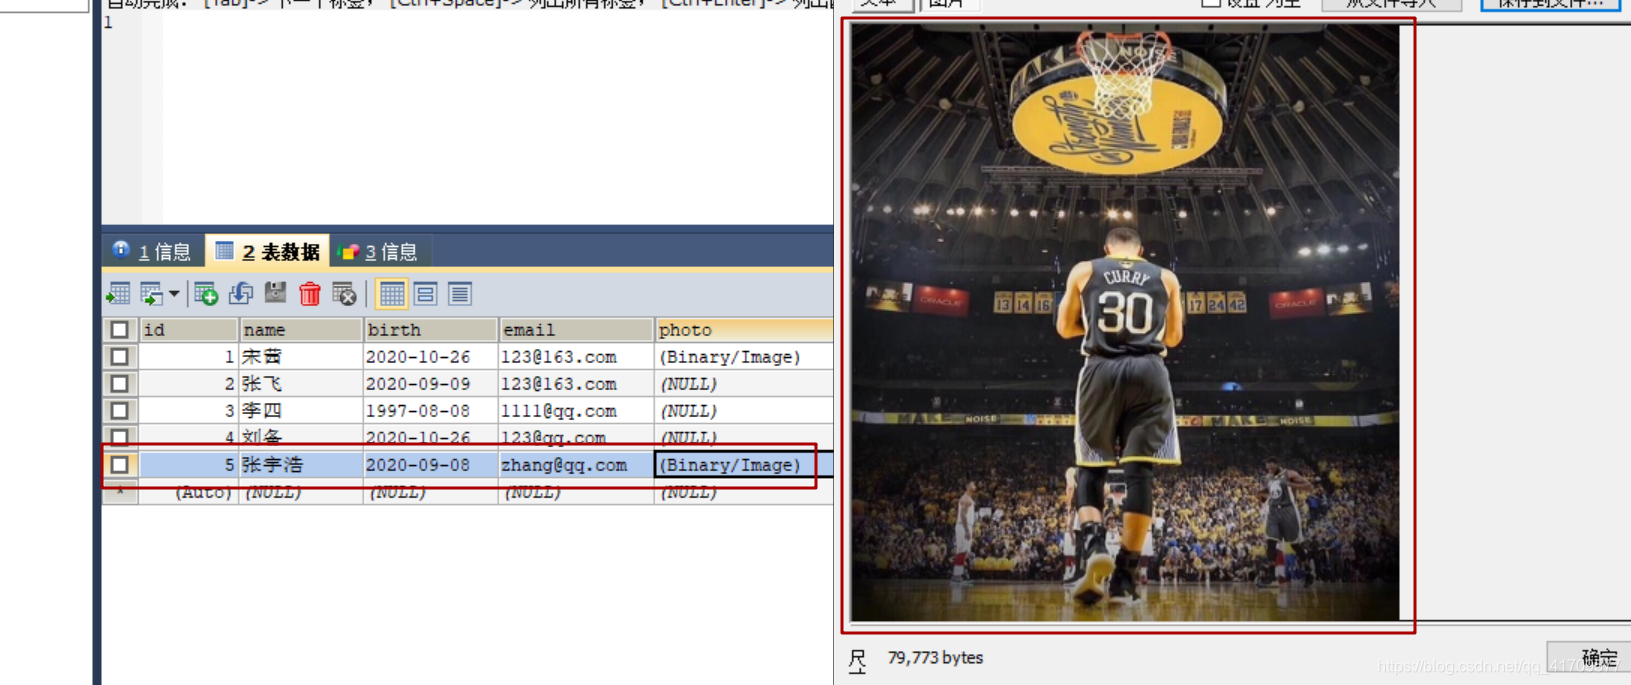1631x685 pixels.
Task: Save changes with the floppy disk icon
Action: (275, 293)
